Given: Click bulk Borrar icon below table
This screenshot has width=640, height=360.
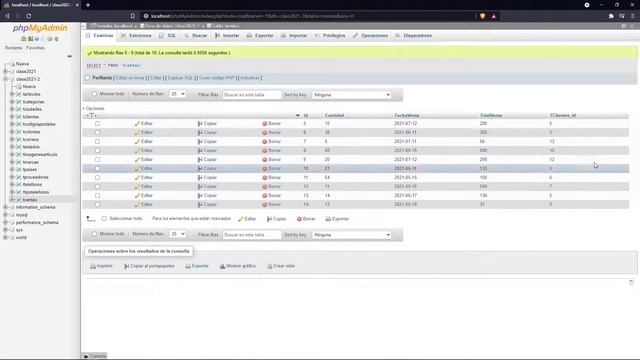Looking at the screenshot, I should point(299,219).
